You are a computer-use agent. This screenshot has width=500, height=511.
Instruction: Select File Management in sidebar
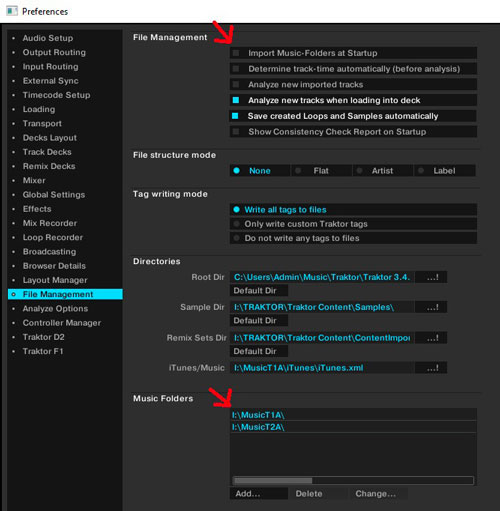click(x=65, y=294)
